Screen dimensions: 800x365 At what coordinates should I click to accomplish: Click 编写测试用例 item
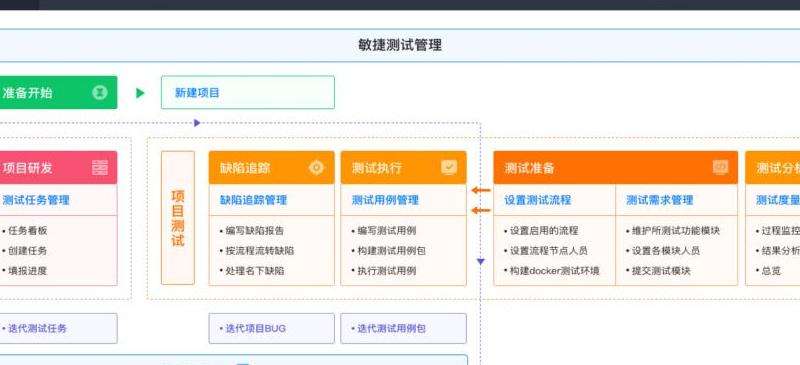387,231
